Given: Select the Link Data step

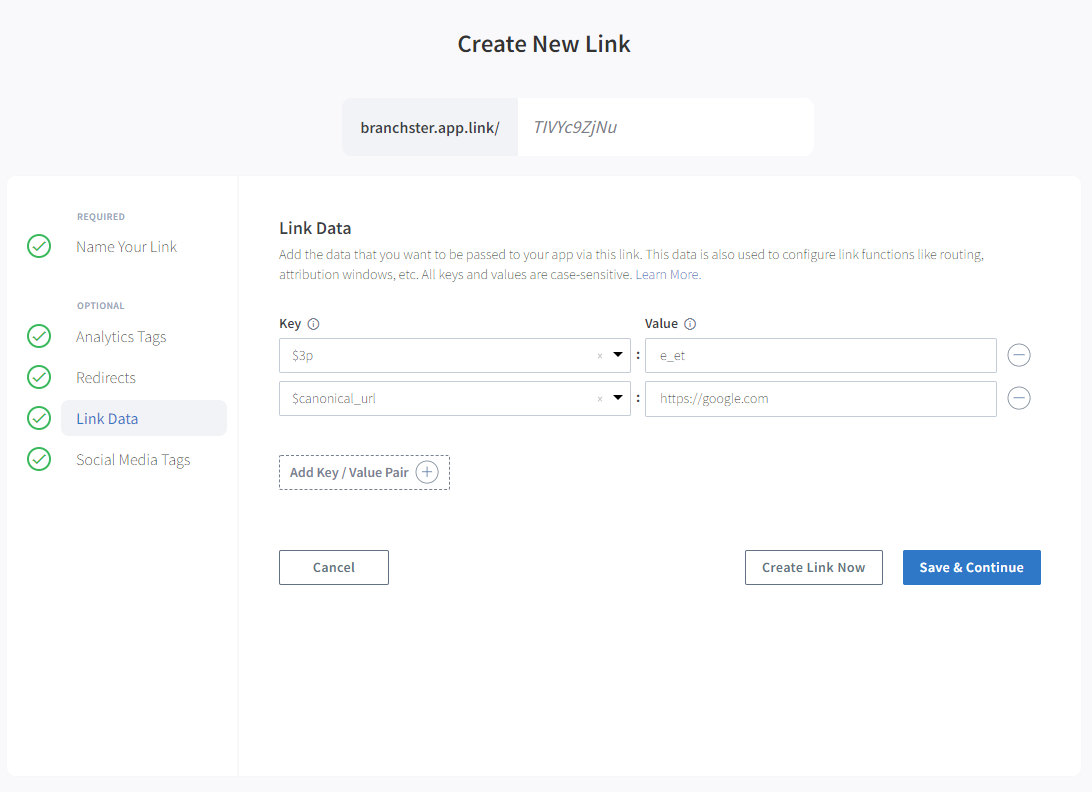Looking at the screenshot, I should [x=144, y=418].
